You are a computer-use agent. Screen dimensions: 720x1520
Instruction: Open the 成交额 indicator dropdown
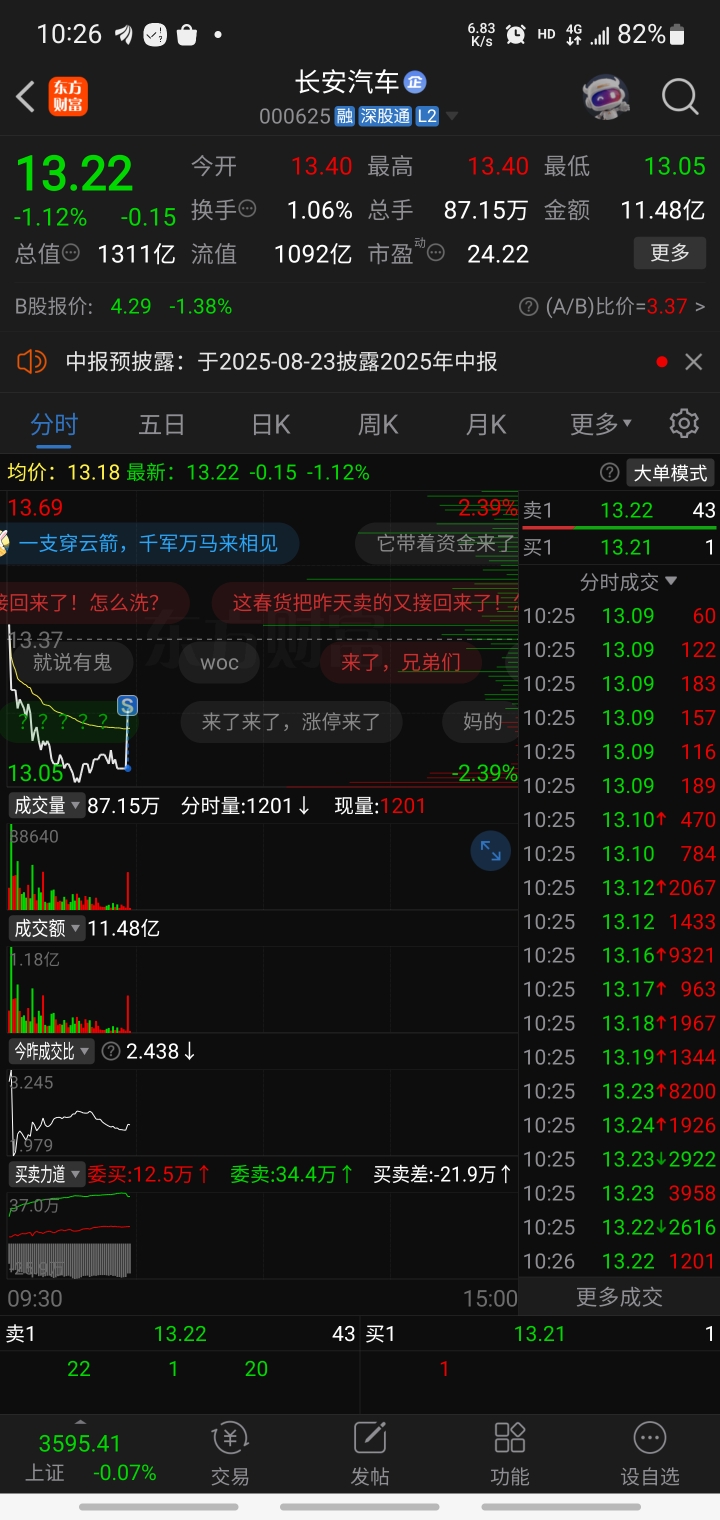click(45, 928)
